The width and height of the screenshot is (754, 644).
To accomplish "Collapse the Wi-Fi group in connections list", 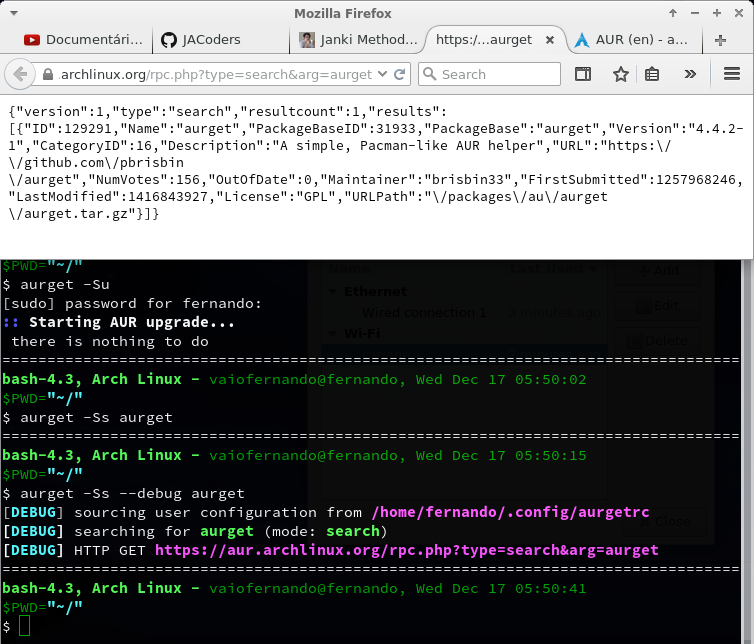I will pyautogui.click(x=332, y=333).
